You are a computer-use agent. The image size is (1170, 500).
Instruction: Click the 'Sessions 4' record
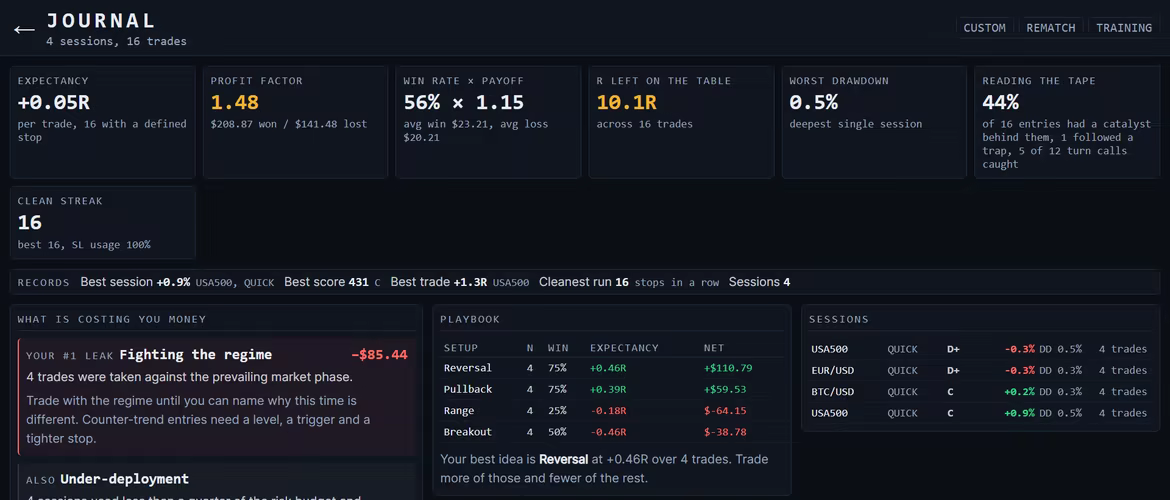point(759,282)
